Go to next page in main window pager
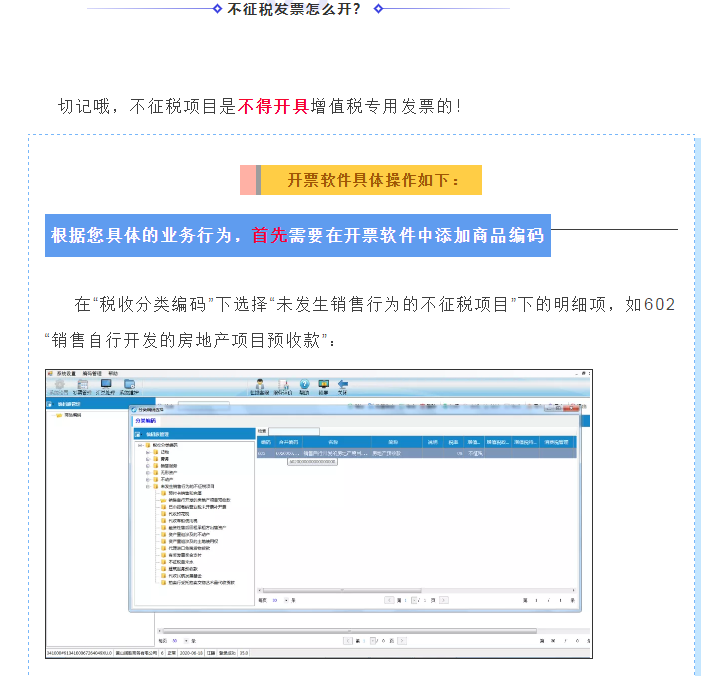The width and height of the screenshot is (728, 676). (x=402, y=641)
